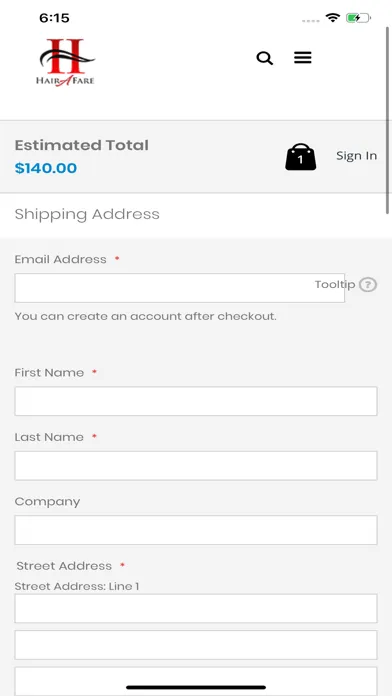Tap the Wi-Fi status icon
Image resolution: width=392 pixels, height=696 pixels.
point(332,18)
